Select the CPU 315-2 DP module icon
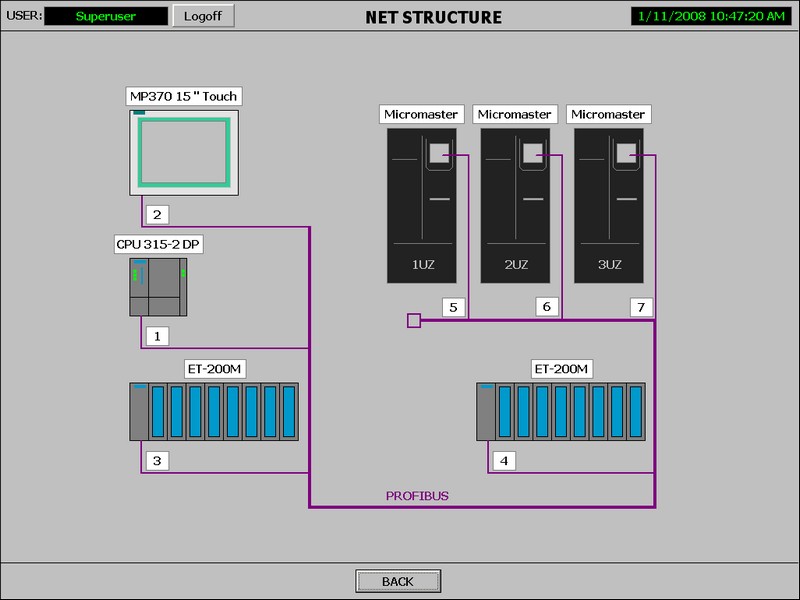800x600 pixels. (158, 287)
